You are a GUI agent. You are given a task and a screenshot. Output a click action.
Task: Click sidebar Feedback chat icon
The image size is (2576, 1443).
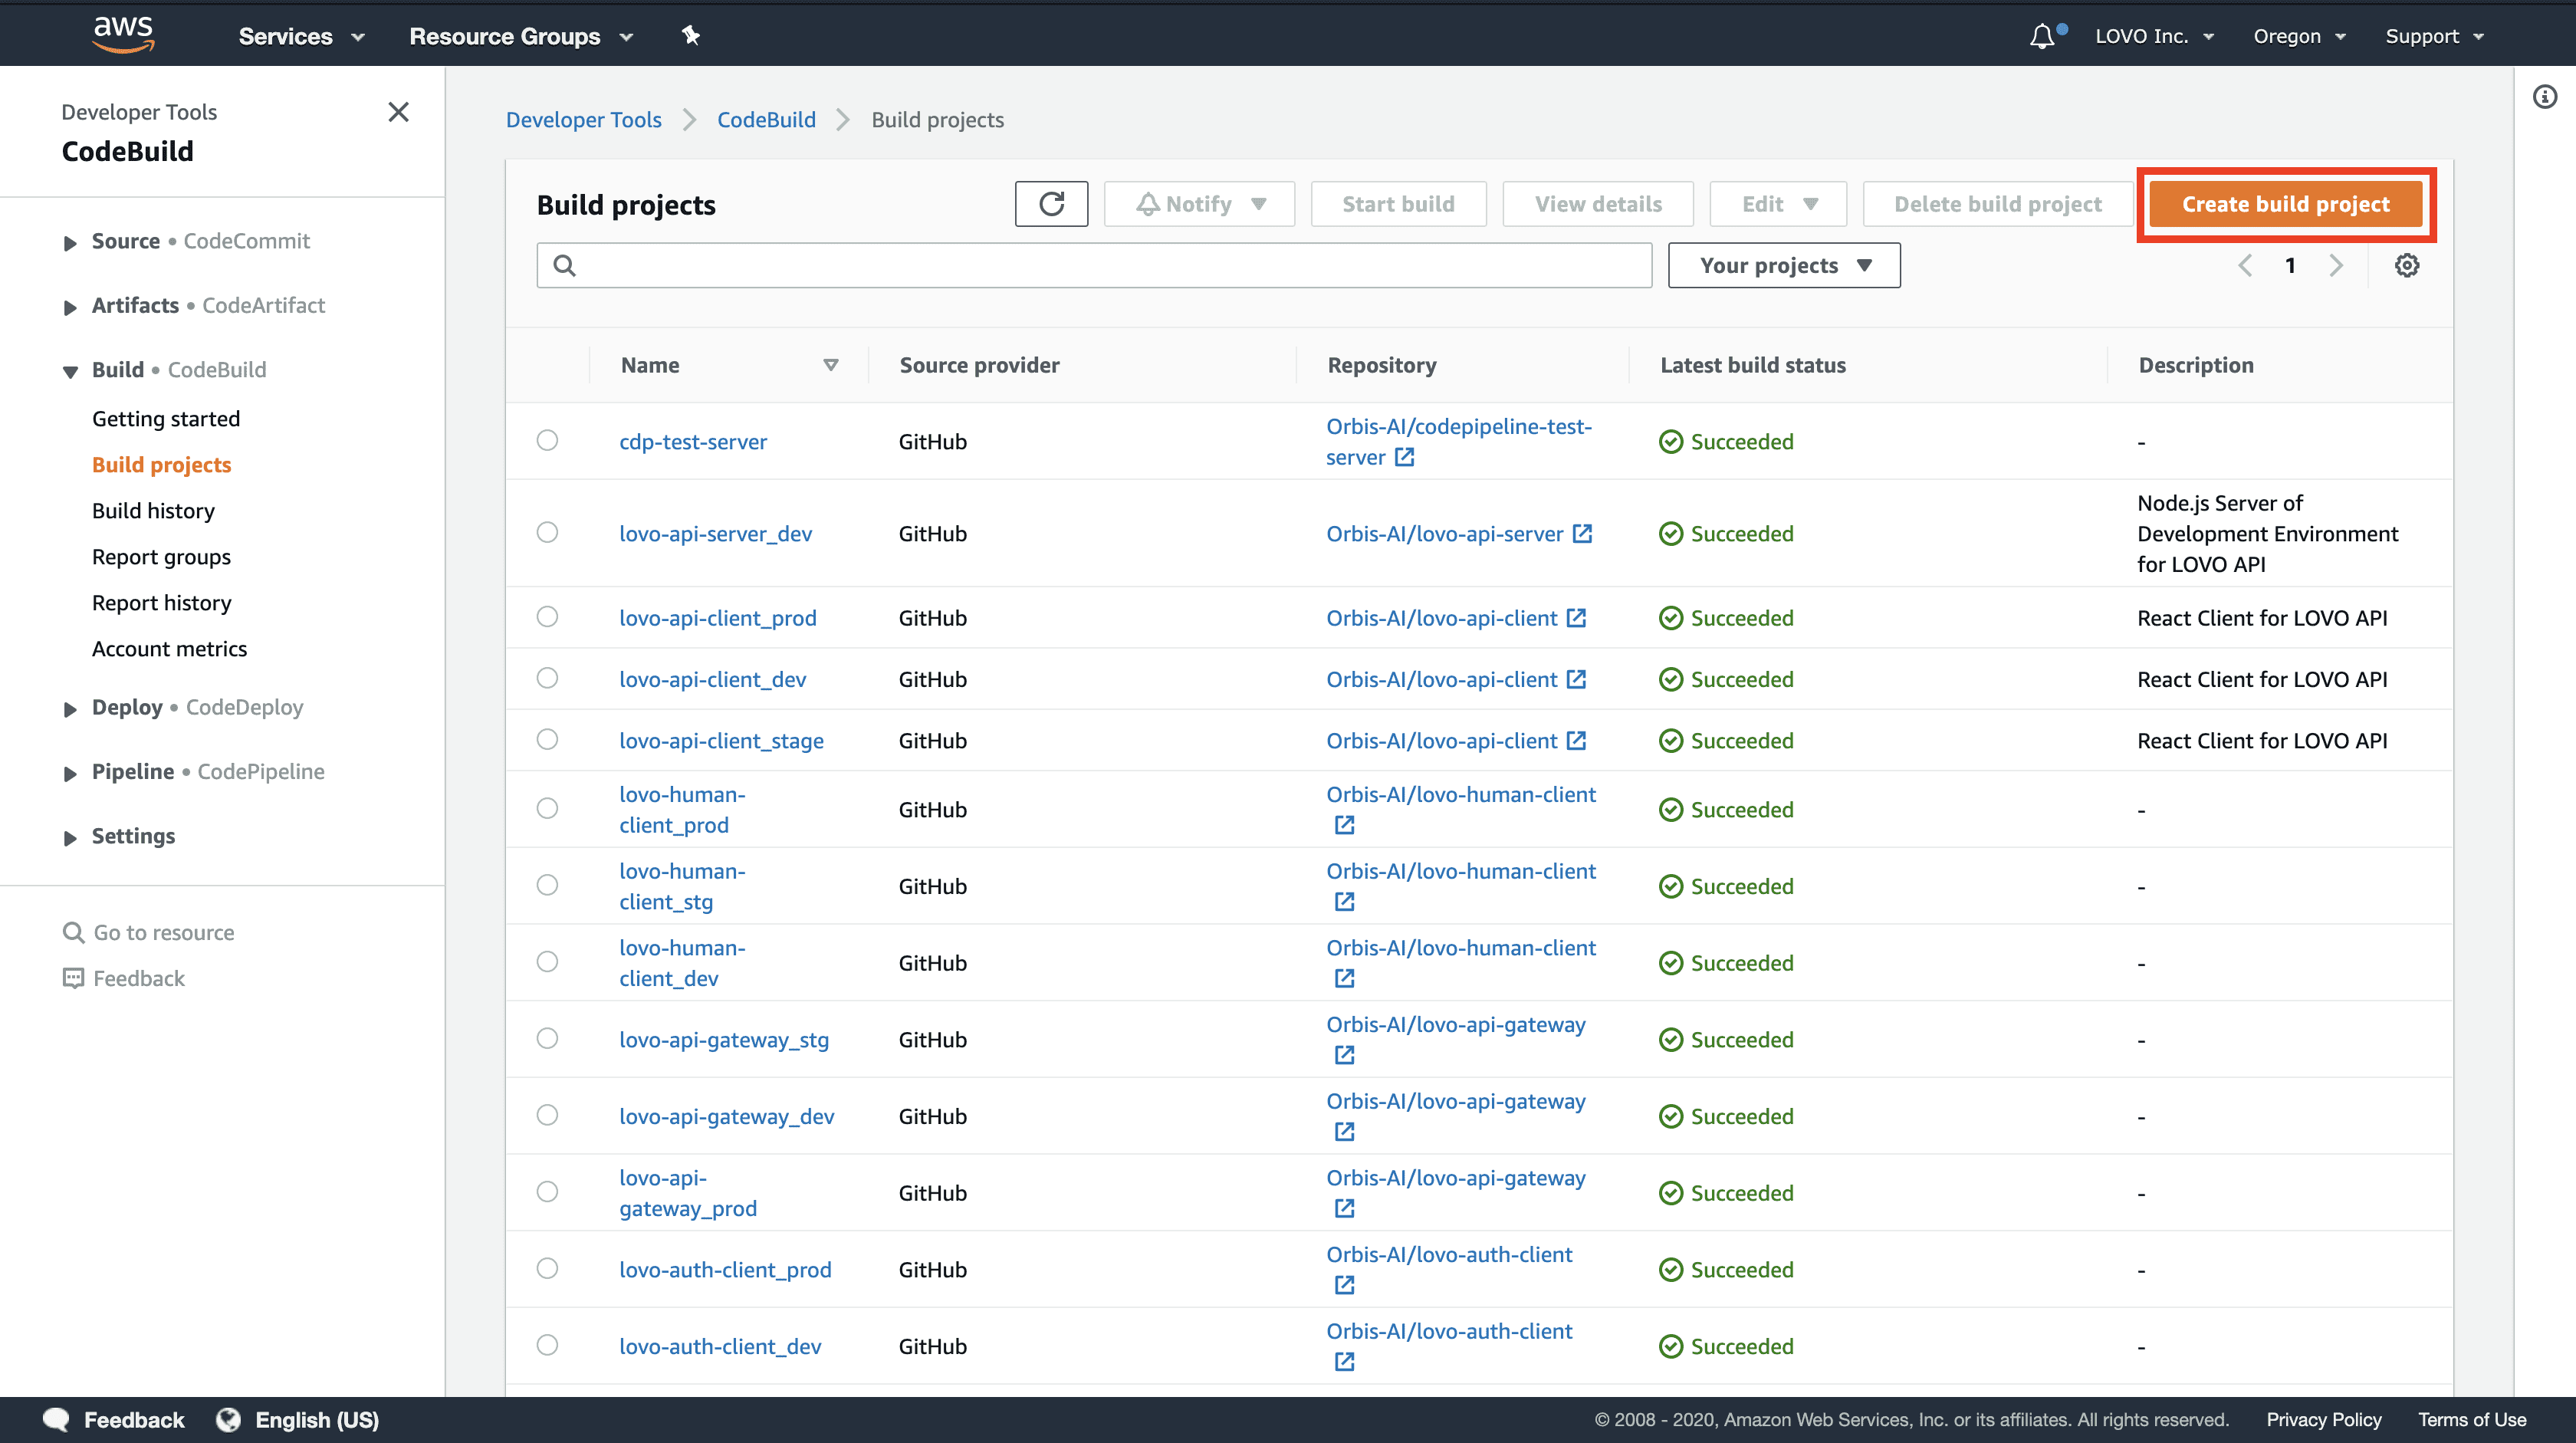[73, 978]
